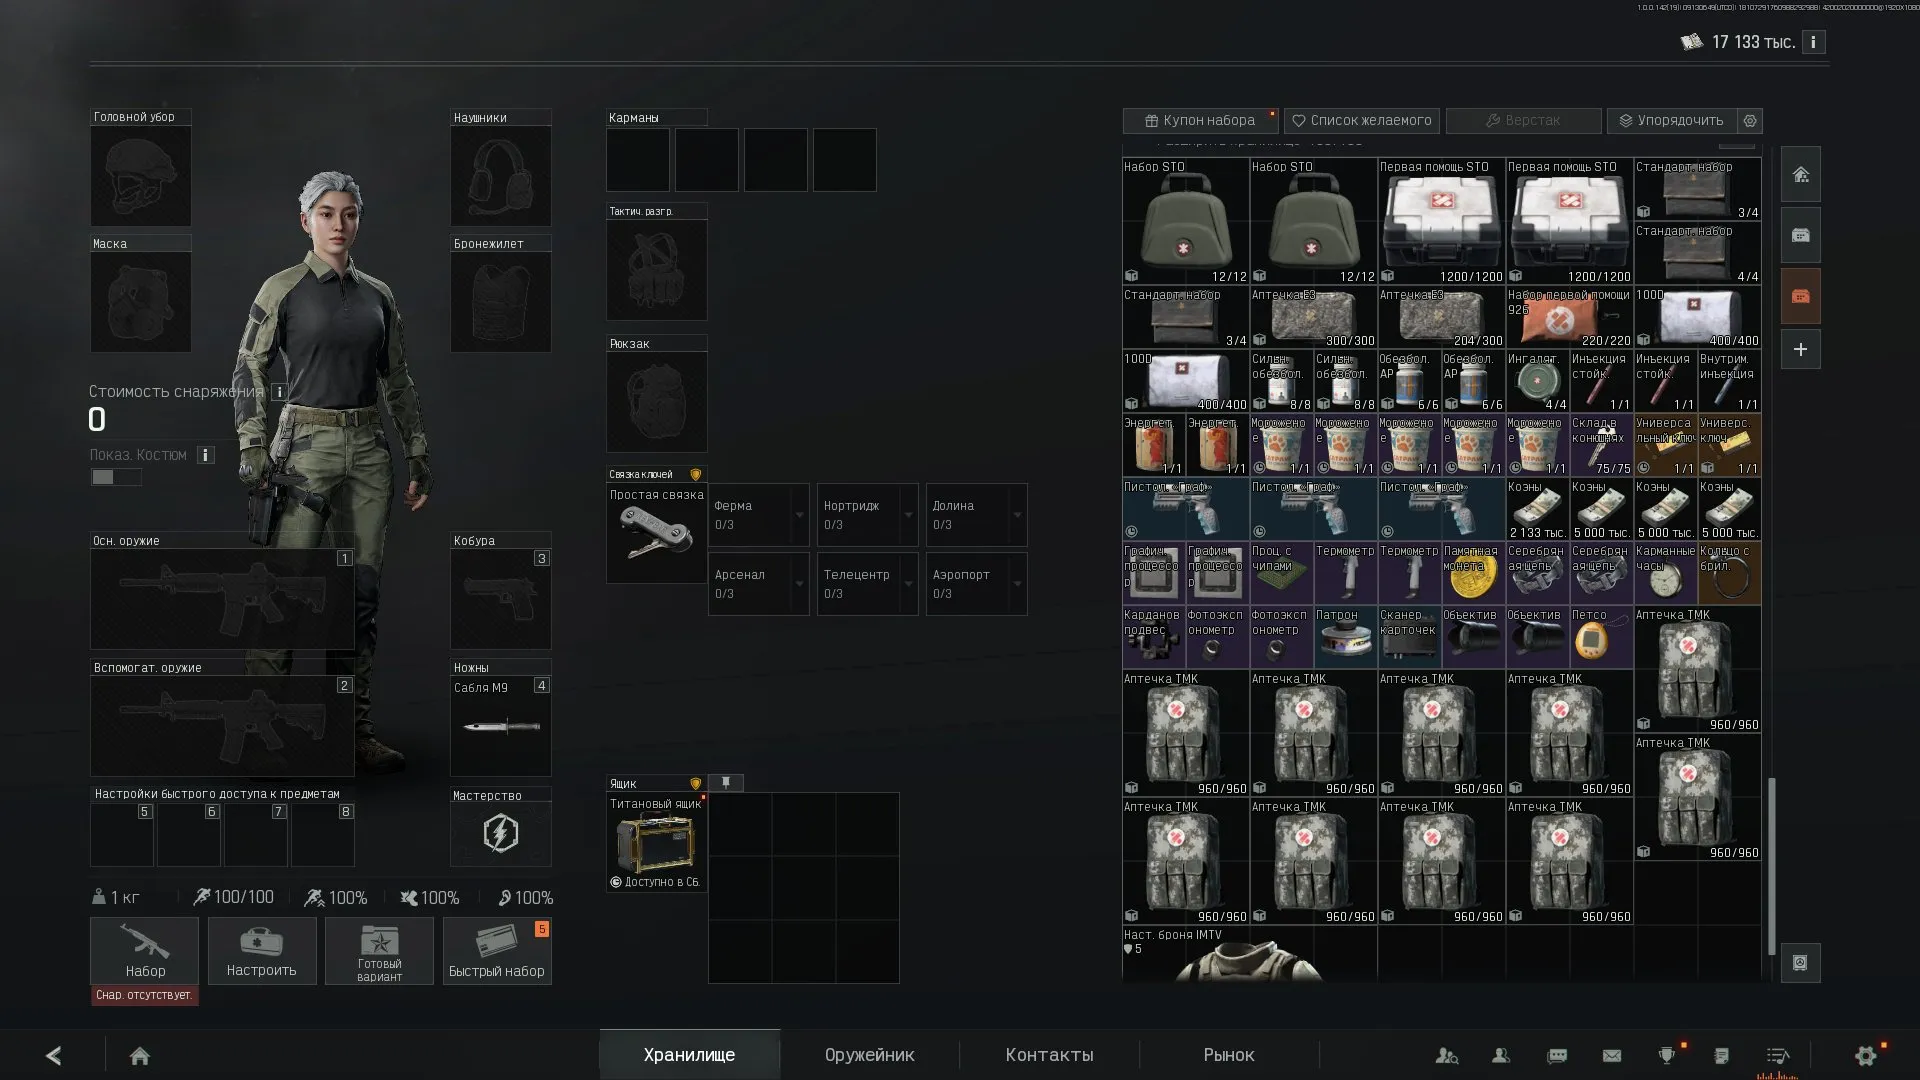Select the orange highlighted storage case tab
Image resolution: width=1920 pixels, height=1080 pixels.
(x=1800, y=296)
